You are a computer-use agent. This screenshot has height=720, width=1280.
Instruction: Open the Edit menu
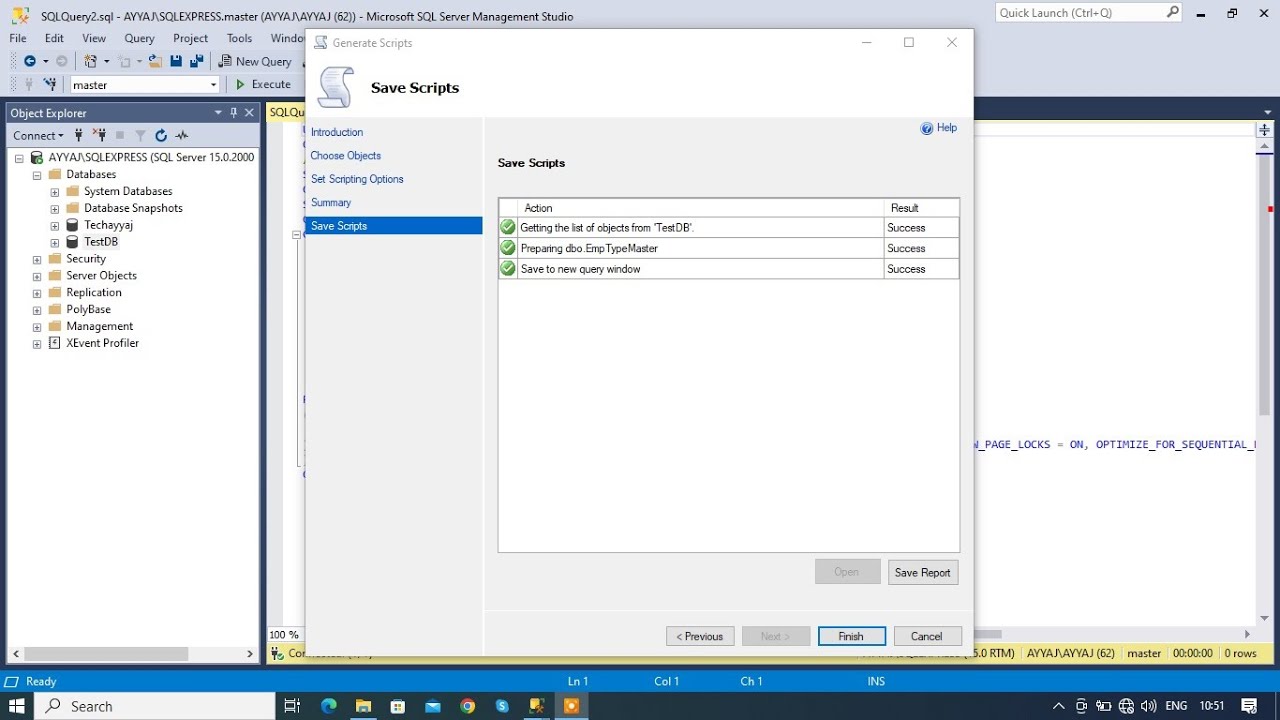(x=54, y=38)
